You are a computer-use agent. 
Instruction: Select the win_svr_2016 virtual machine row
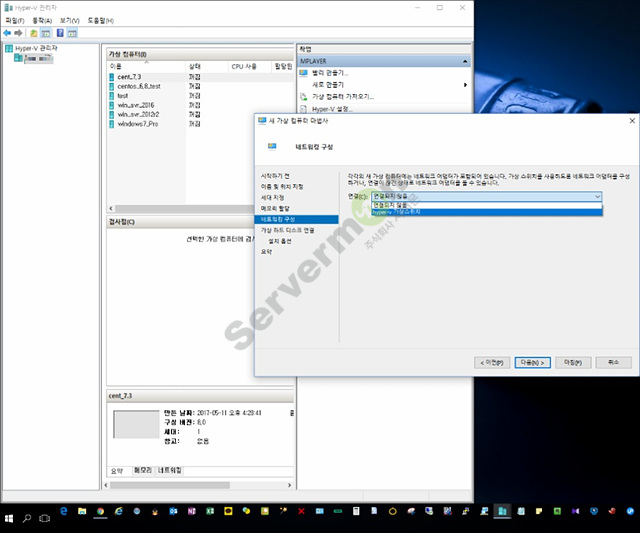[x=200, y=105]
